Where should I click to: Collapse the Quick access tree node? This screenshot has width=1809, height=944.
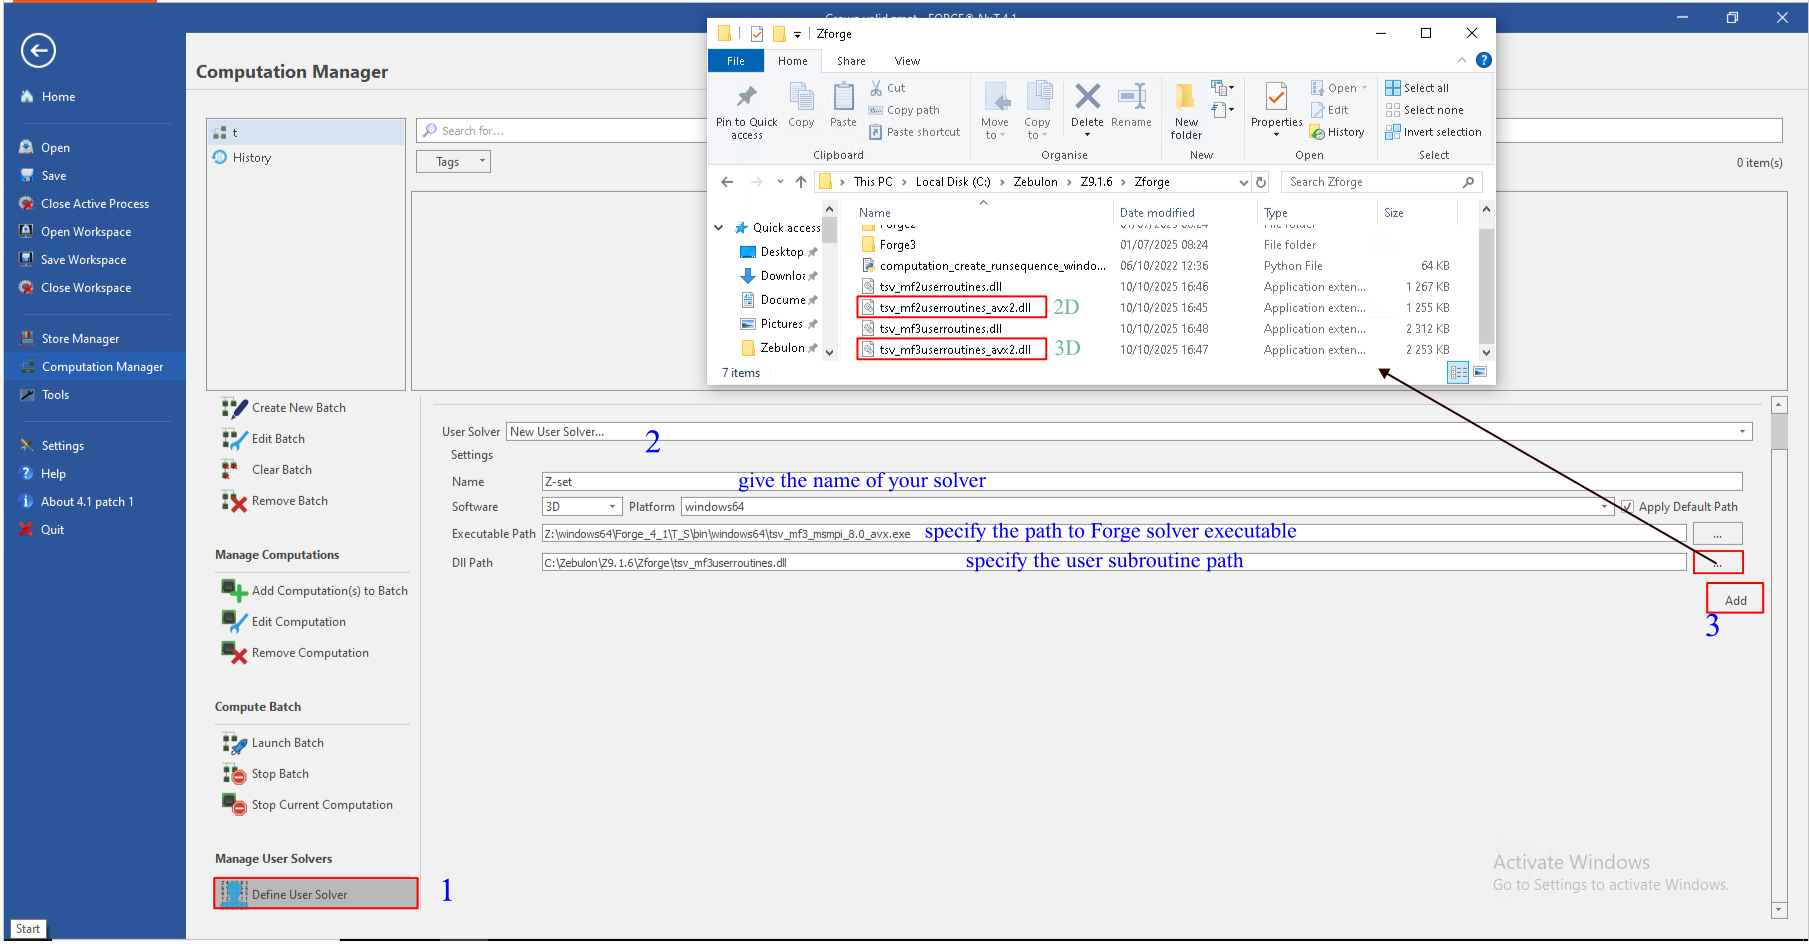point(718,228)
